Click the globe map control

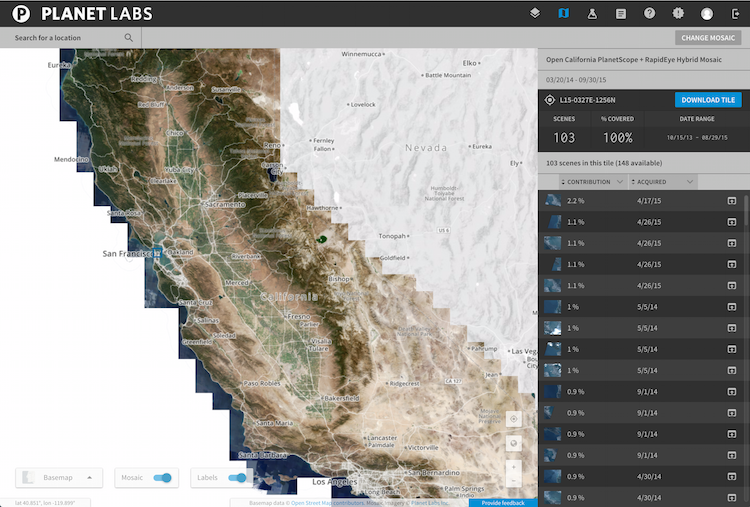(514, 443)
